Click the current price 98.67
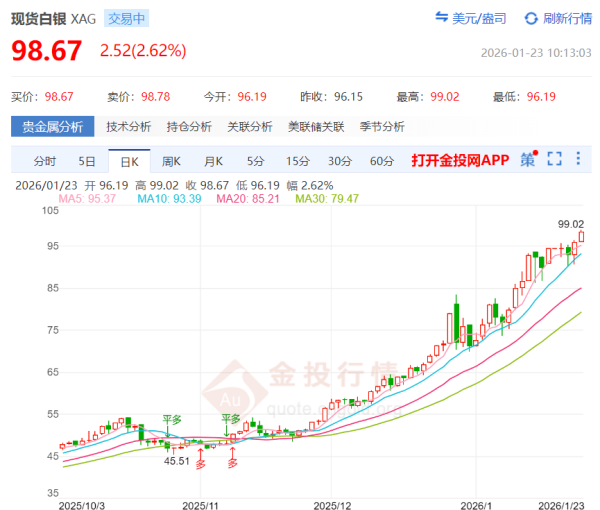 (46, 51)
